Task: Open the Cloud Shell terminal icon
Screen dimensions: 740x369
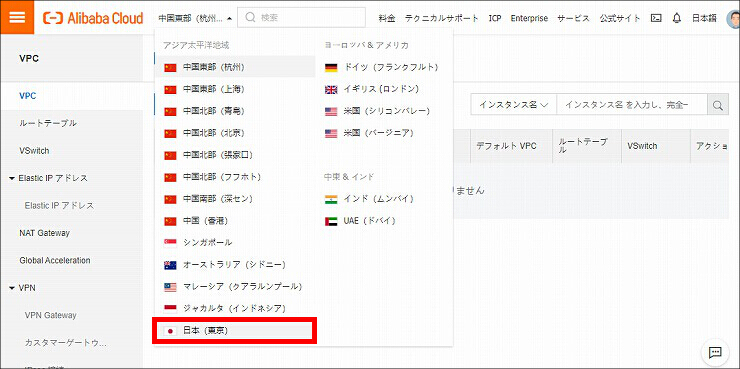Action: click(x=656, y=18)
